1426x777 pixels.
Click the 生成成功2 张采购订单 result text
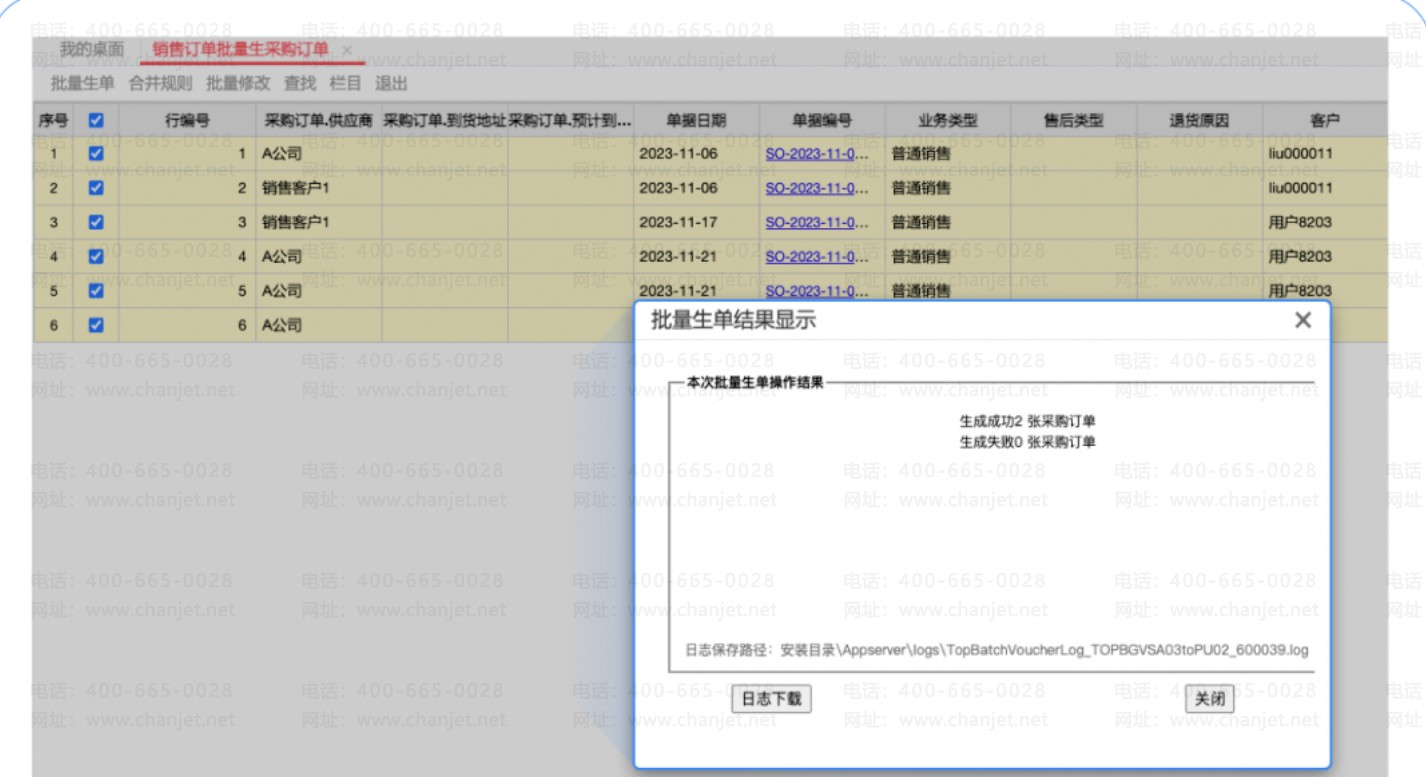tap(1027, 422)
